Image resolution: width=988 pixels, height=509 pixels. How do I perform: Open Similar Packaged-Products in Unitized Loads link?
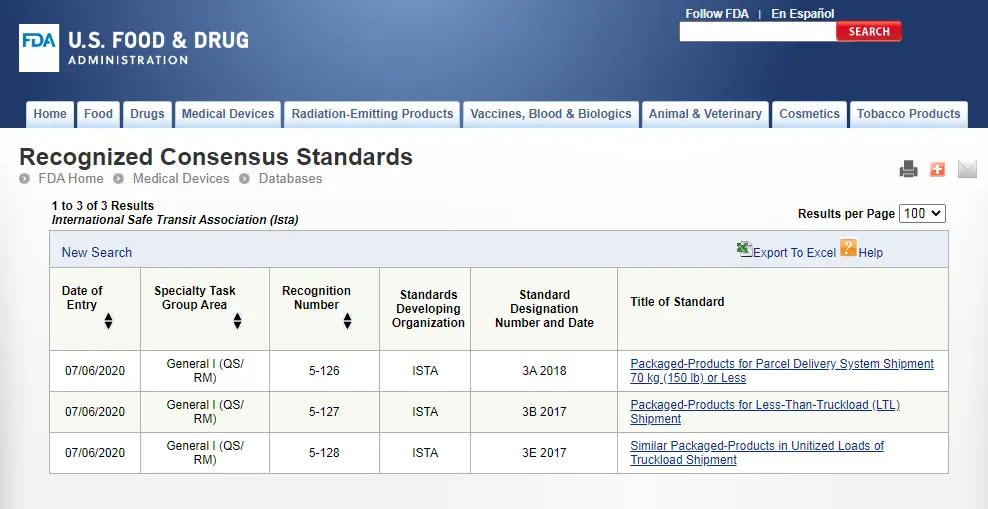click(x=757, y=453)
